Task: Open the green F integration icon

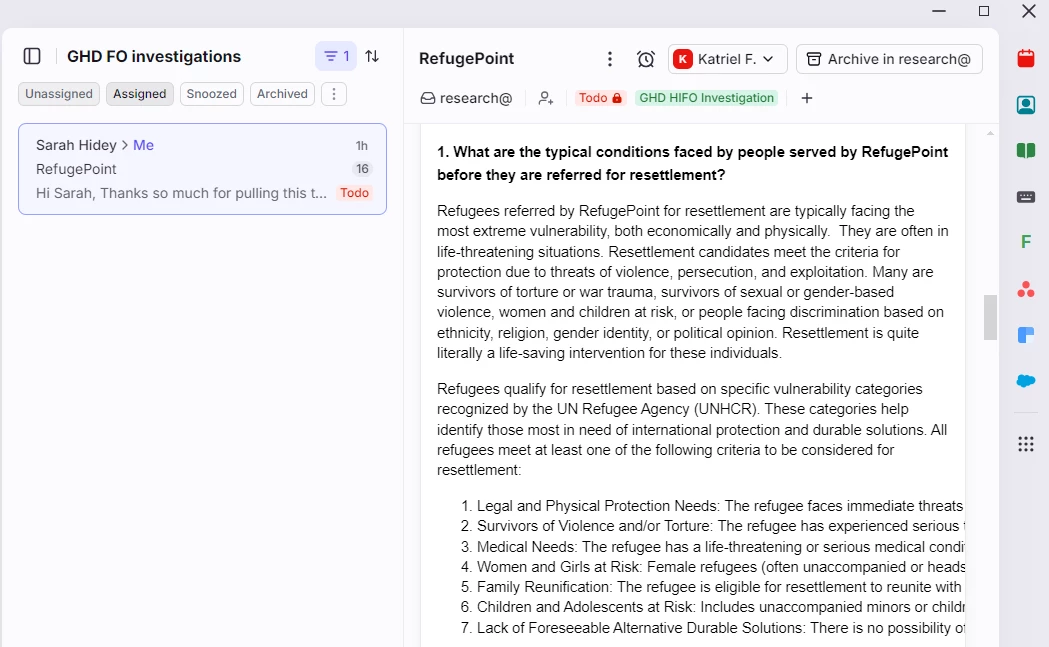Action: click(x=1026, y=242)
